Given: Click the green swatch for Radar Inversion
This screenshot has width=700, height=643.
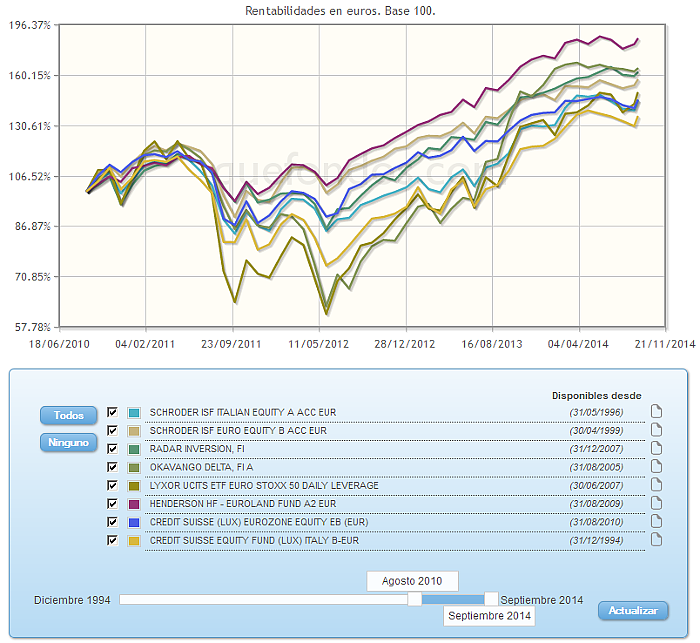Looking at the screenshot, I should coord(134,449).
